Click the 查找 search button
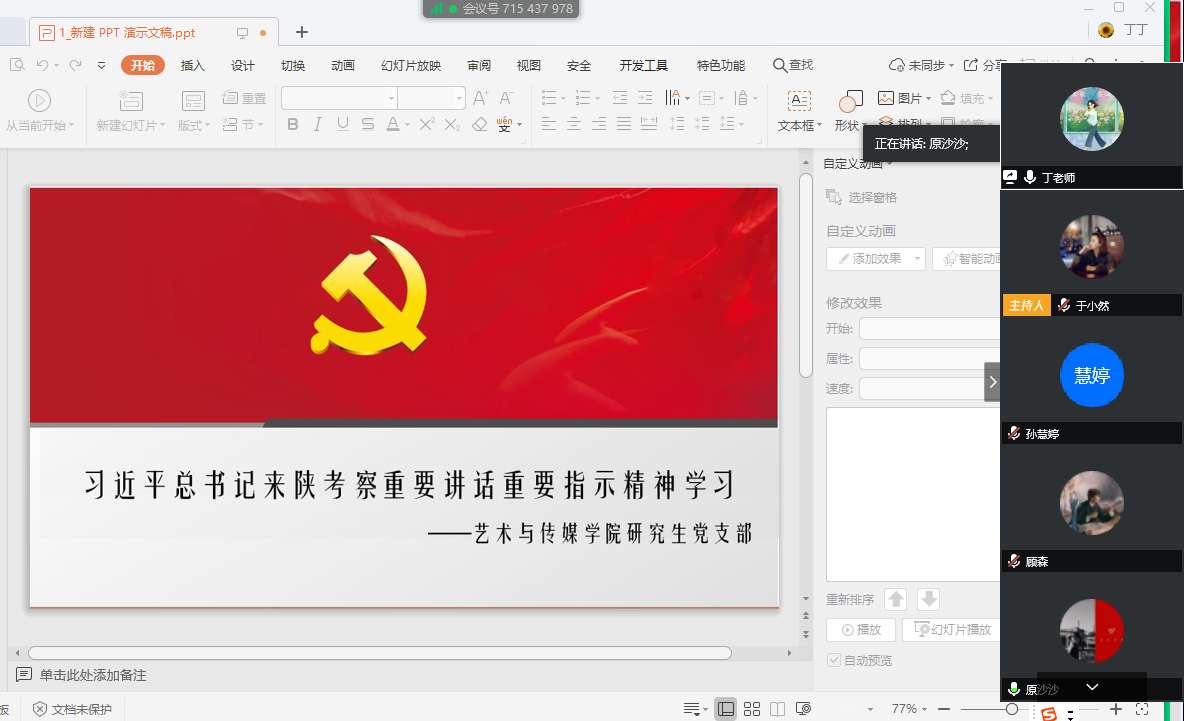Image resolution: width=1184 pixels, height=721 pixels. (x=793, y=65)
